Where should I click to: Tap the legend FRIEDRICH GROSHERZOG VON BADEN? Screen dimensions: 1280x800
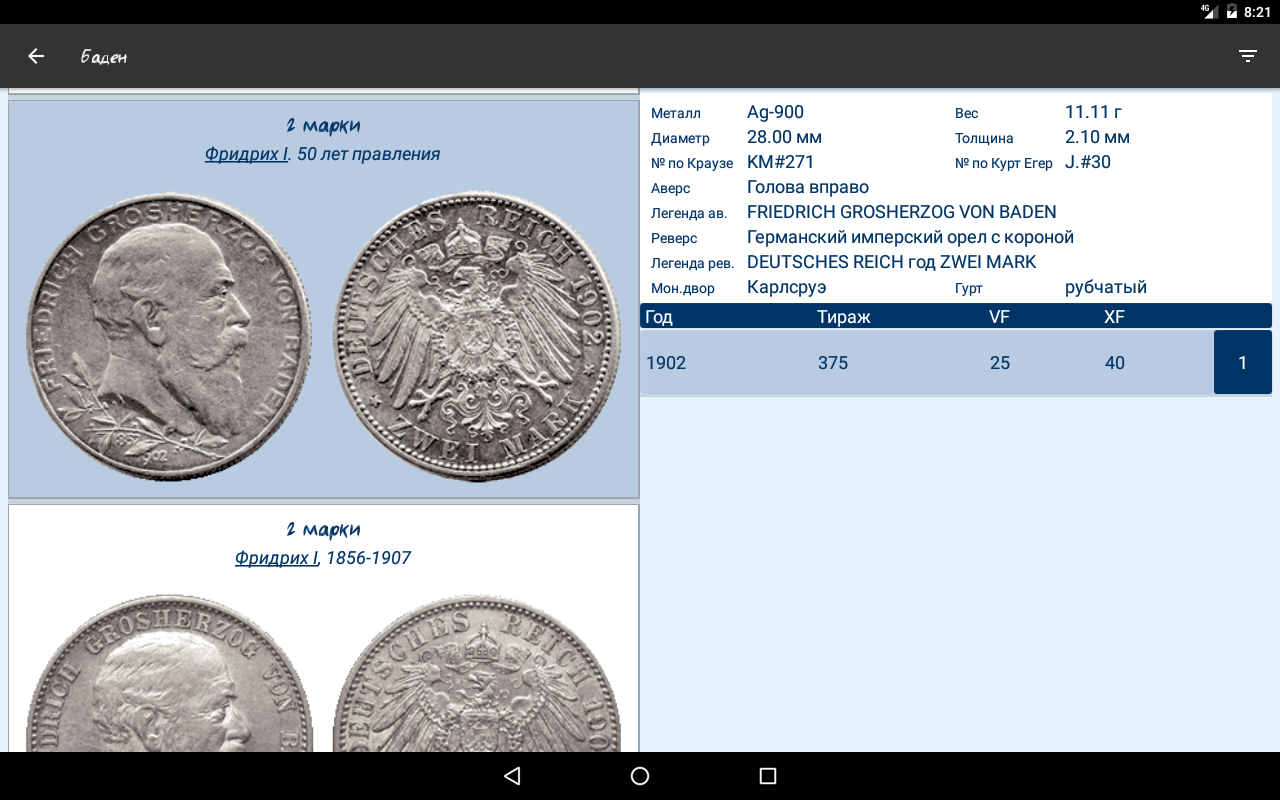coord(902,212)
